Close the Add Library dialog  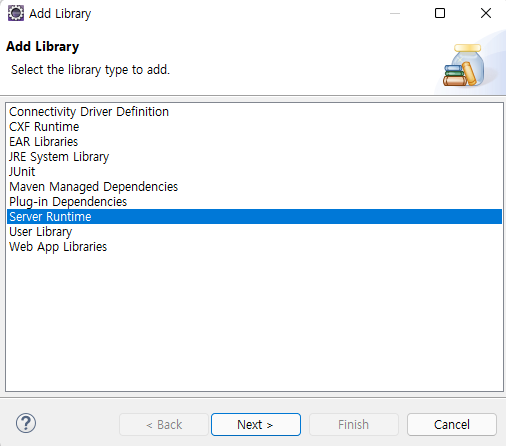tap(486, 13)
